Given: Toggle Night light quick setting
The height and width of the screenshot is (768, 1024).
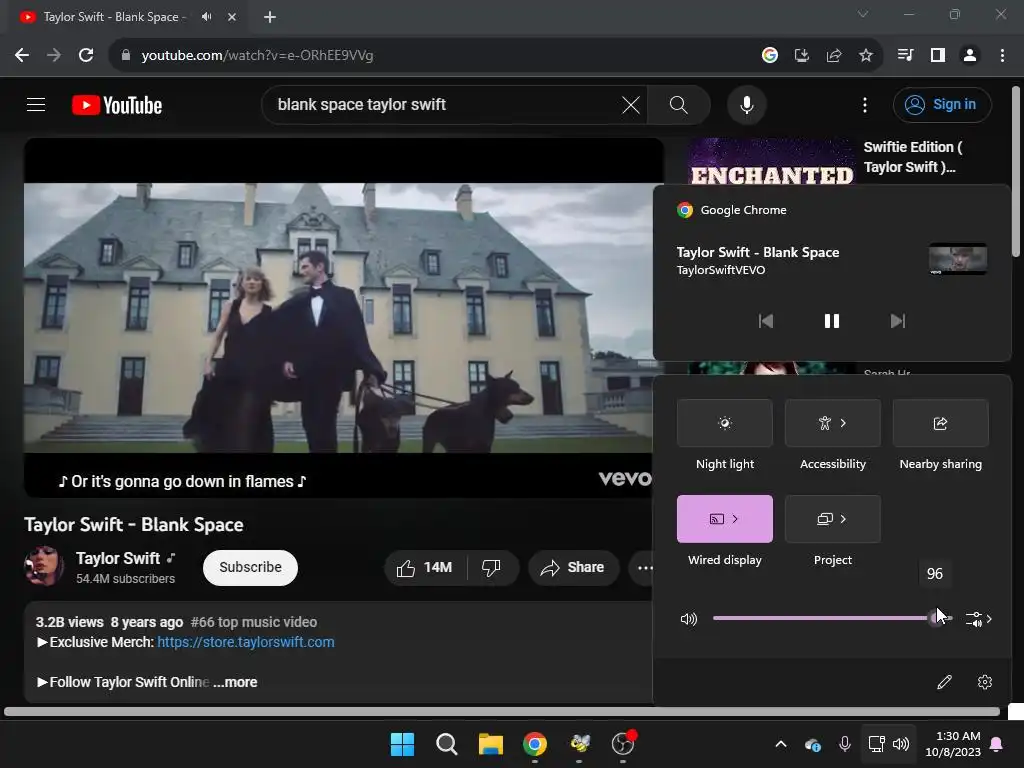Looking at the screenshot, I should point(724,423).
